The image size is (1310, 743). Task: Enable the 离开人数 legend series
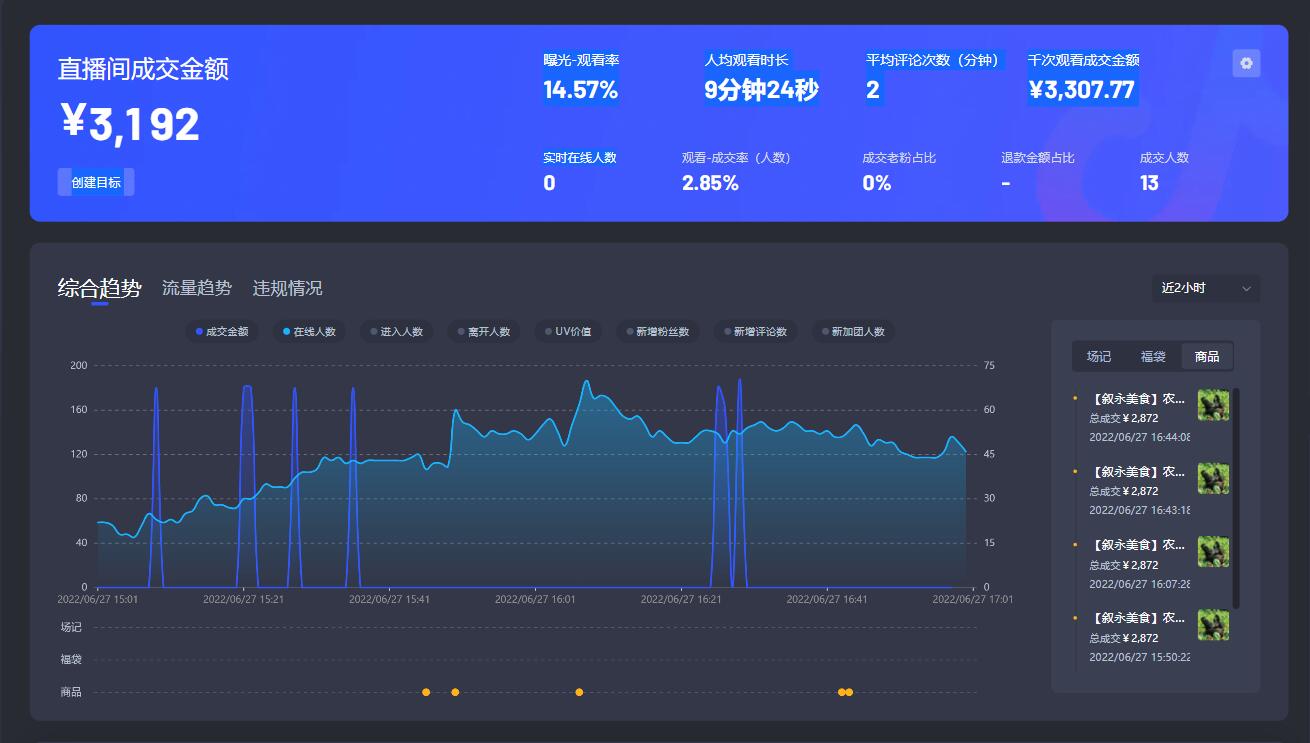point(483,332)
